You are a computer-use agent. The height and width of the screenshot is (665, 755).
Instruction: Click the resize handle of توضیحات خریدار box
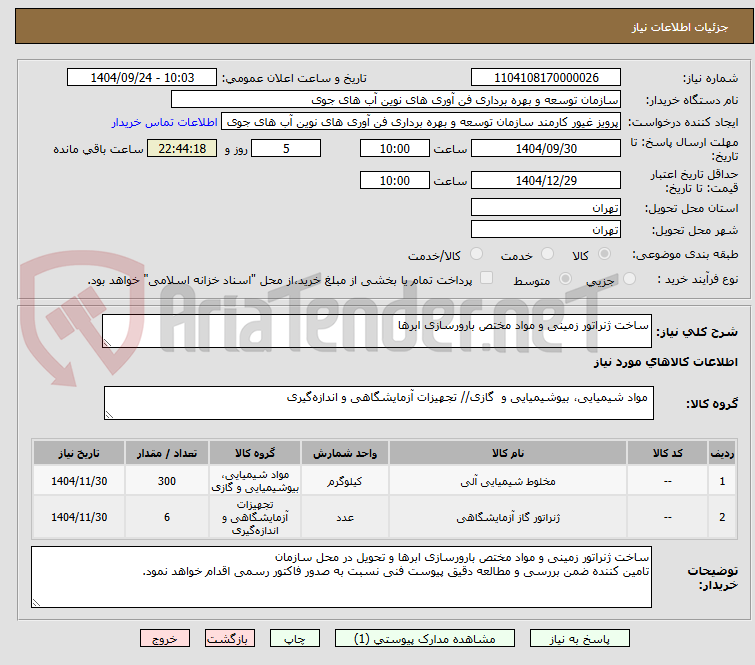tap(37, 602)
